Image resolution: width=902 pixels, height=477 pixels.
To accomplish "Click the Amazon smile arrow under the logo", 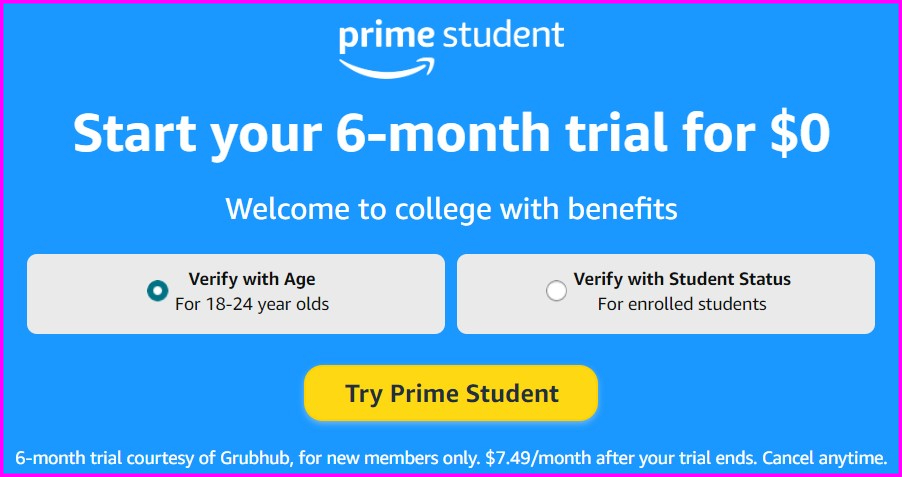I will 390,67.
